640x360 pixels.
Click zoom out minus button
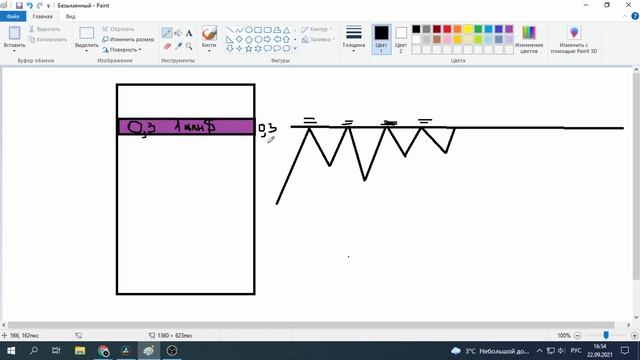click(578, 336)
